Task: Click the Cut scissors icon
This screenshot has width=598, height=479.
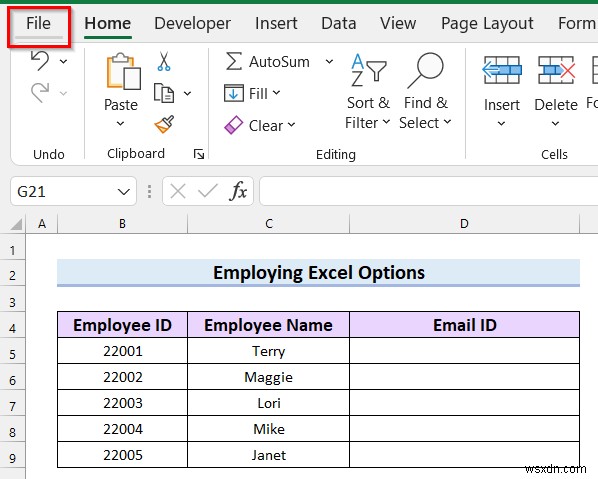Action: coord(164,61)
